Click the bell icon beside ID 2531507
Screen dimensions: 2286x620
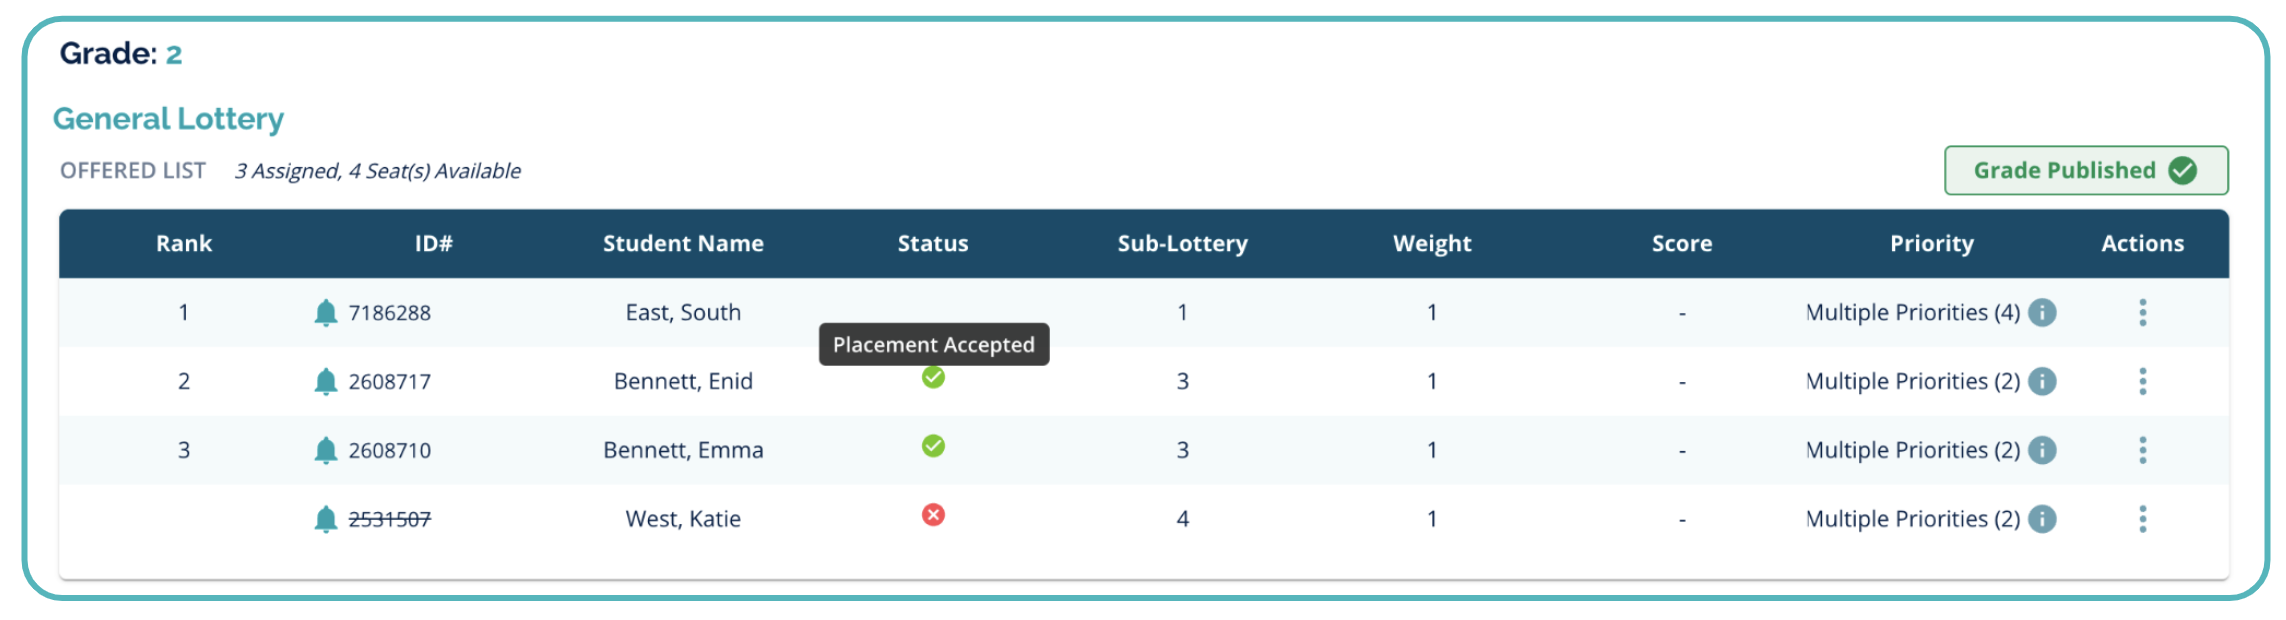326,519
